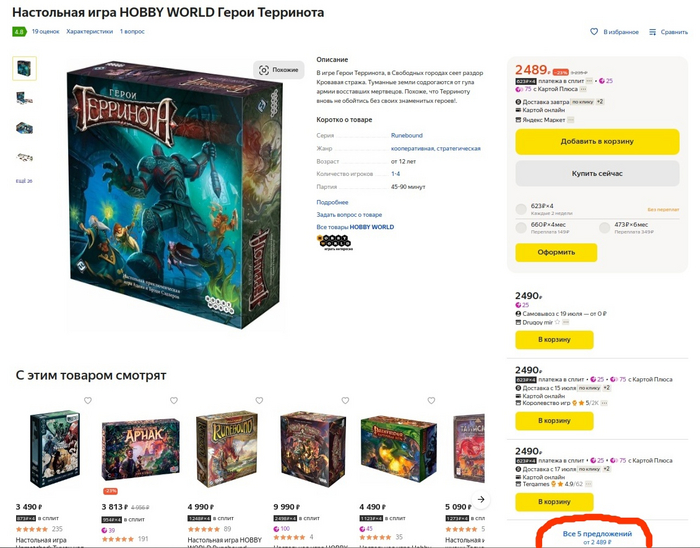Expand 'Все 5 предложений' offers list

click(x=597, y=534)
